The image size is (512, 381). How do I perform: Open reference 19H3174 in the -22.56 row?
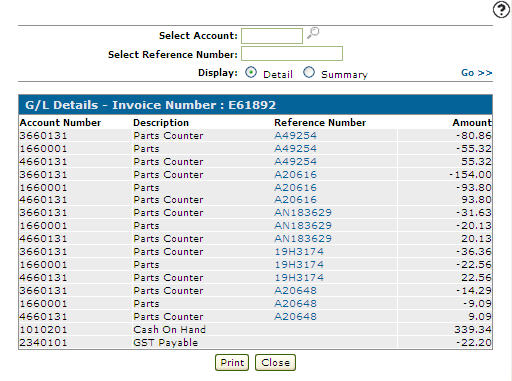click(x=299, y=264)
